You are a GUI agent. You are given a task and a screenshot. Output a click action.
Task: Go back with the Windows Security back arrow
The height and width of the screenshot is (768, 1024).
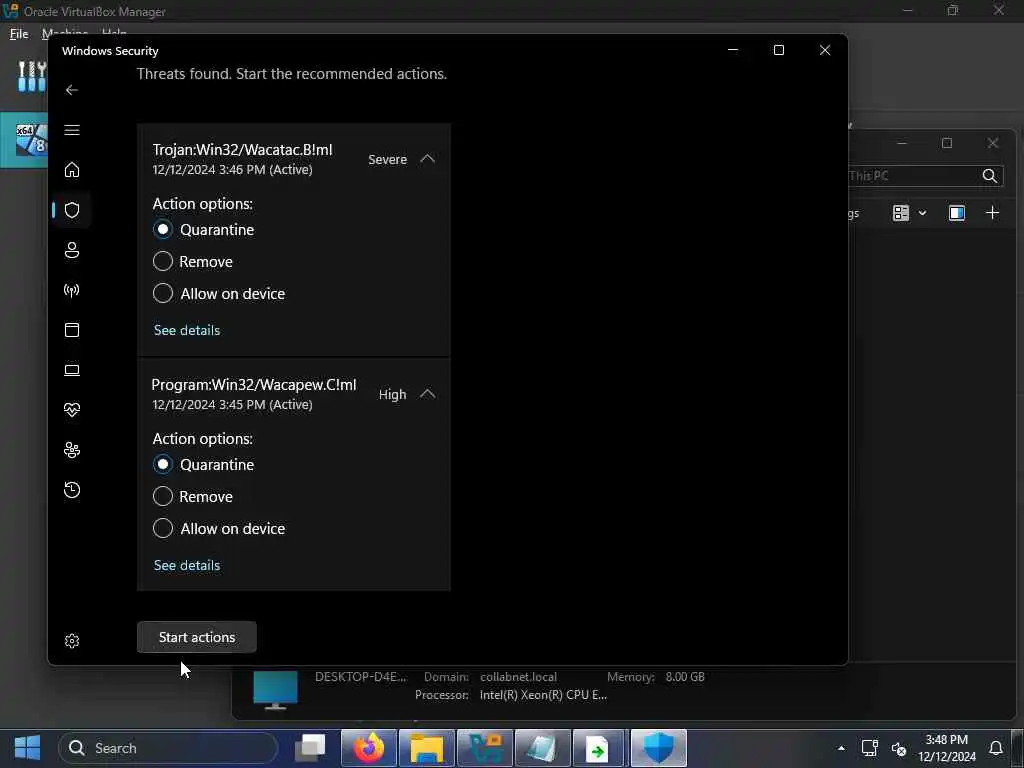[x=72, y=90]
